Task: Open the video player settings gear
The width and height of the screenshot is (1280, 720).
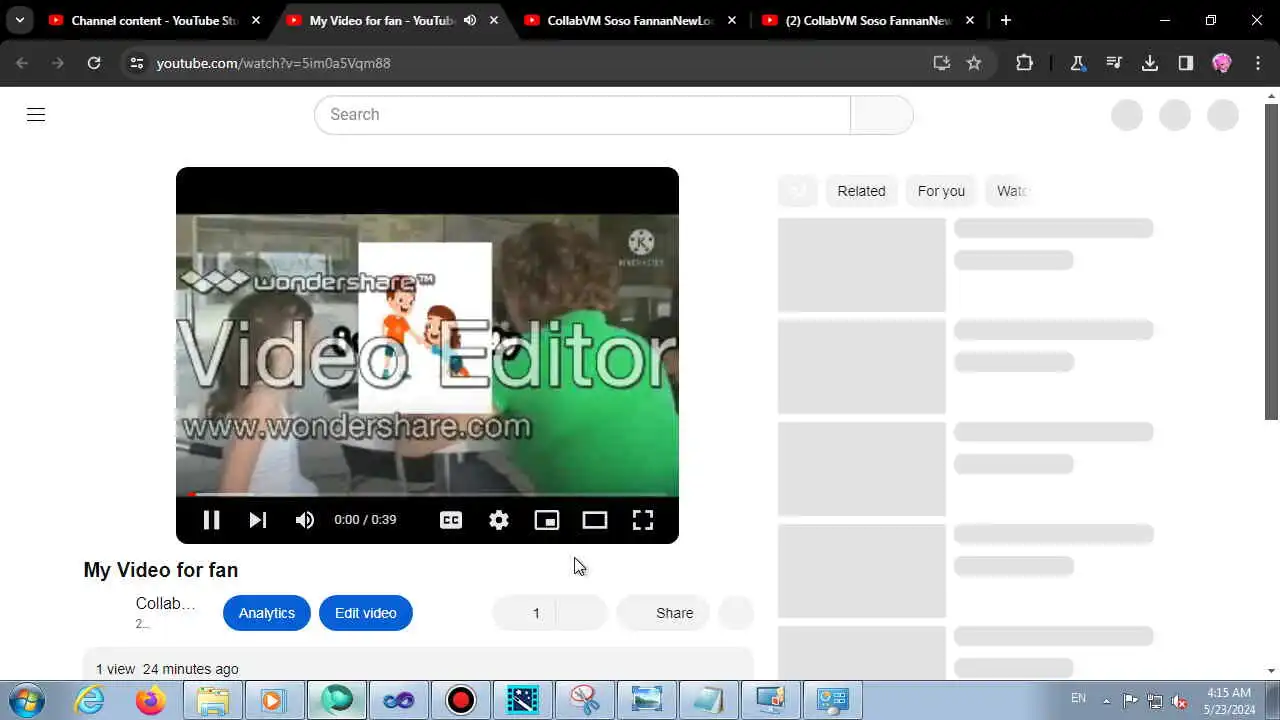Action: click(x=499, y=520)
